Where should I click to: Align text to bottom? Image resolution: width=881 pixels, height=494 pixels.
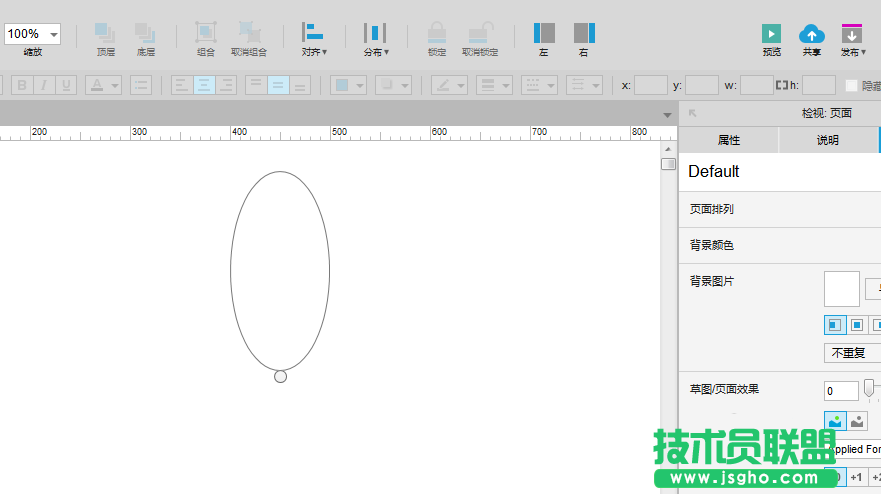click(x=300, y=85)
